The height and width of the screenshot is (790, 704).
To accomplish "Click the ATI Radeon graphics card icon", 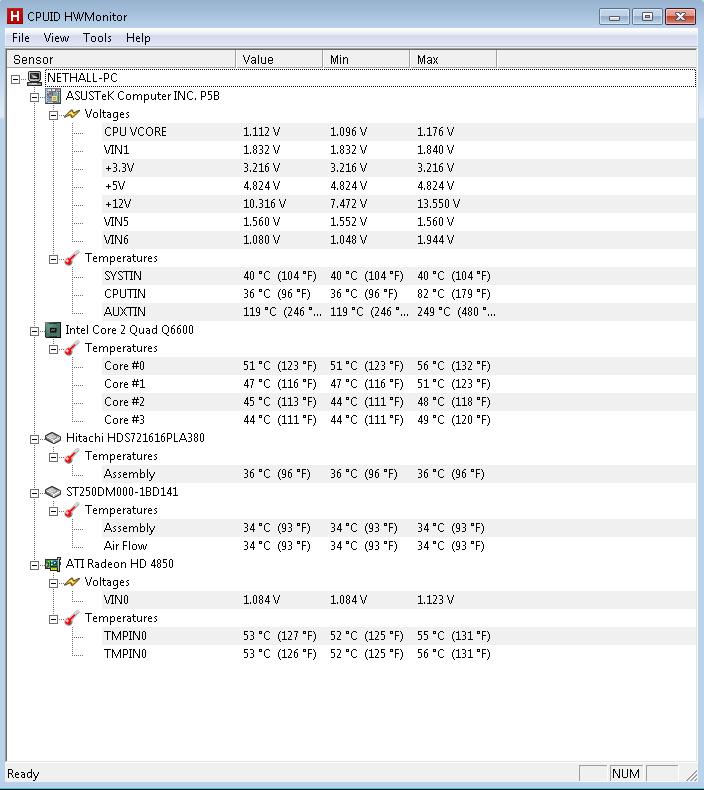I will tap(53, 564).
